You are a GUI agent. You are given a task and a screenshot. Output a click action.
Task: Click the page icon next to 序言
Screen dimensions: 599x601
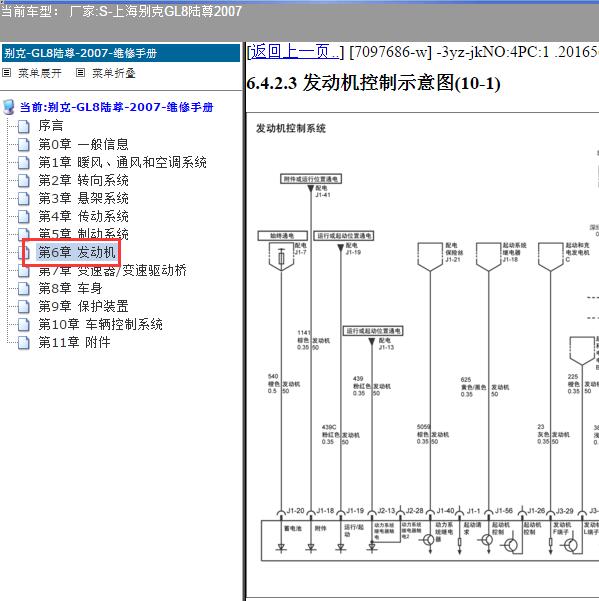pyautogui.click(x=24, y=126)
